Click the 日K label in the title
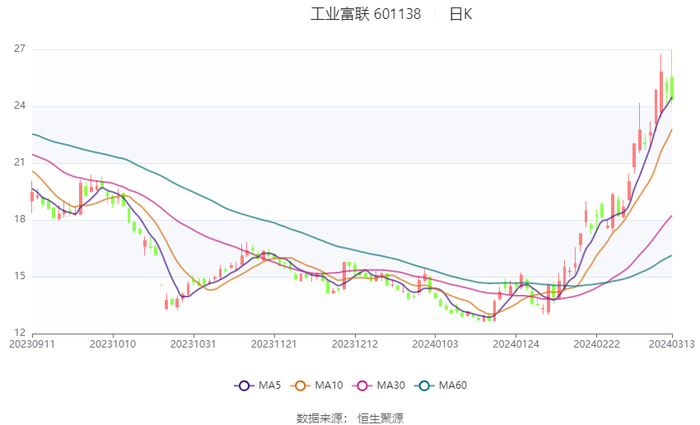700x425 pixels. click(460, 14)
